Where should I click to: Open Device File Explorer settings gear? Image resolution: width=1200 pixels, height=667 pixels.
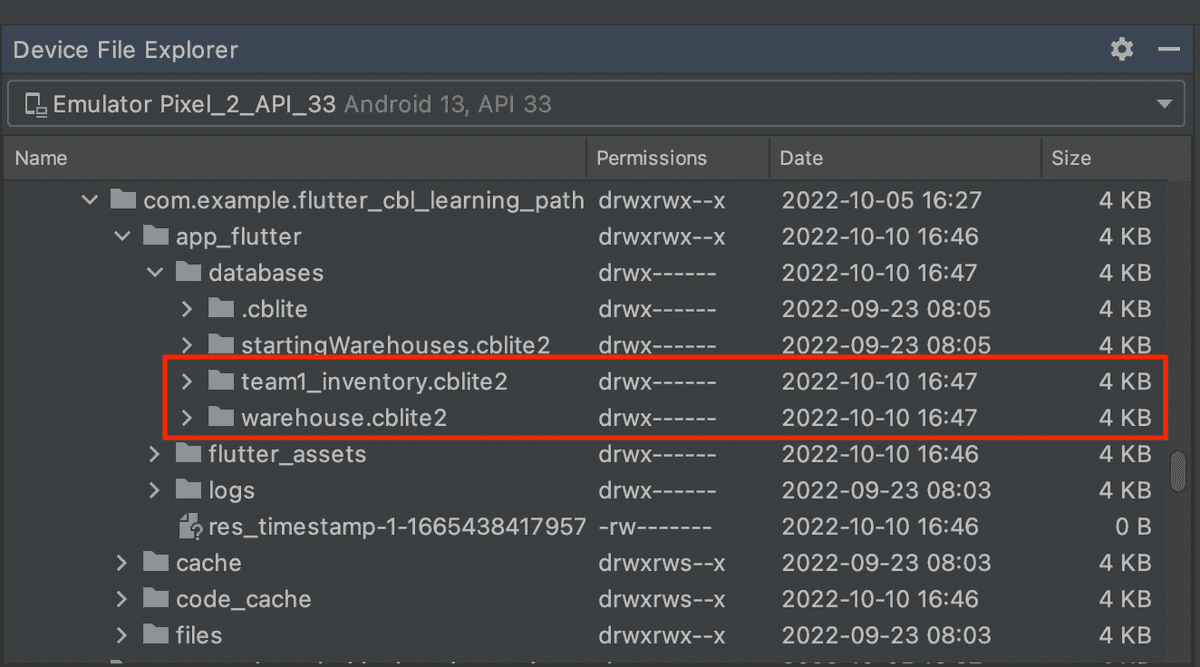(1122, 49)
